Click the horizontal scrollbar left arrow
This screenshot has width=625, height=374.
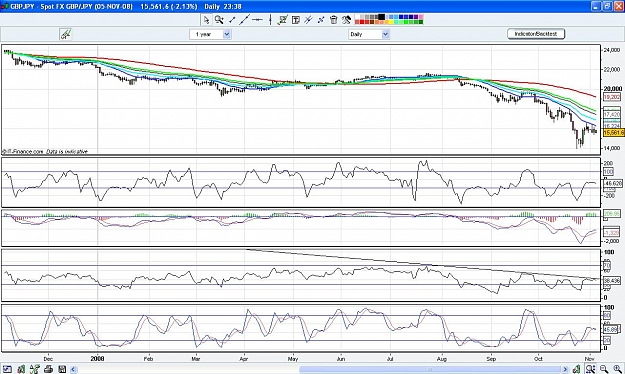click(x=73, y=369)
